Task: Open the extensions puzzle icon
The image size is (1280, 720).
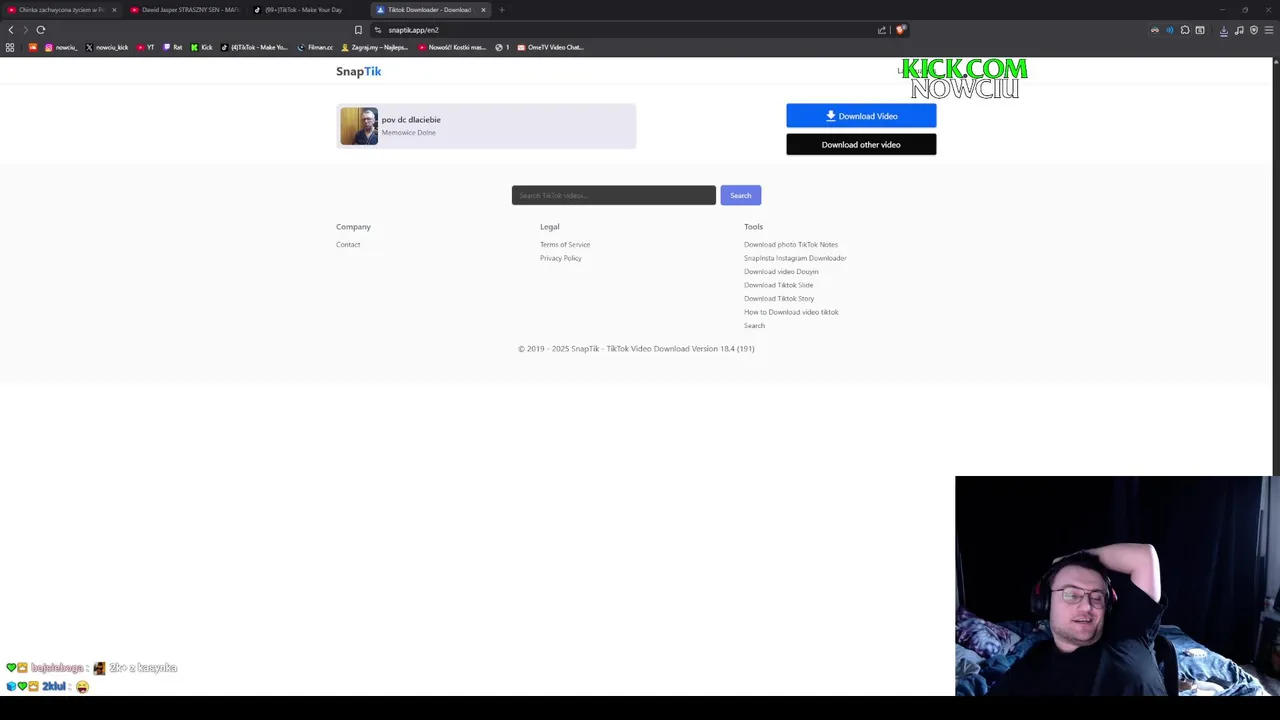Action: 1185,30
